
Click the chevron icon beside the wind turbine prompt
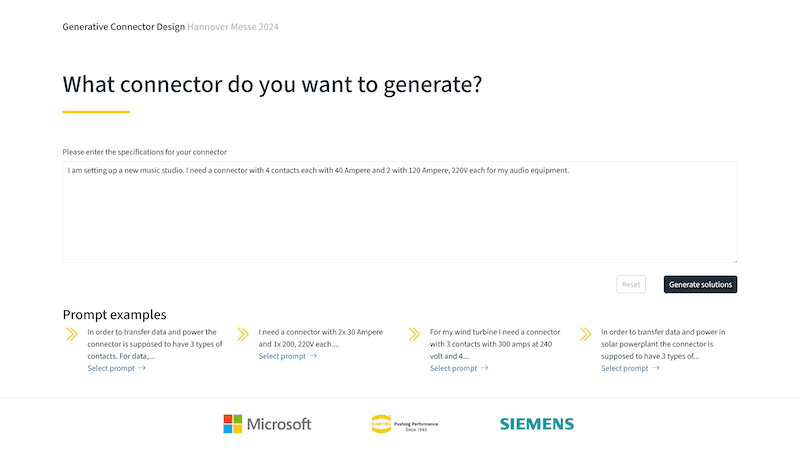click(x=415, y=334)
